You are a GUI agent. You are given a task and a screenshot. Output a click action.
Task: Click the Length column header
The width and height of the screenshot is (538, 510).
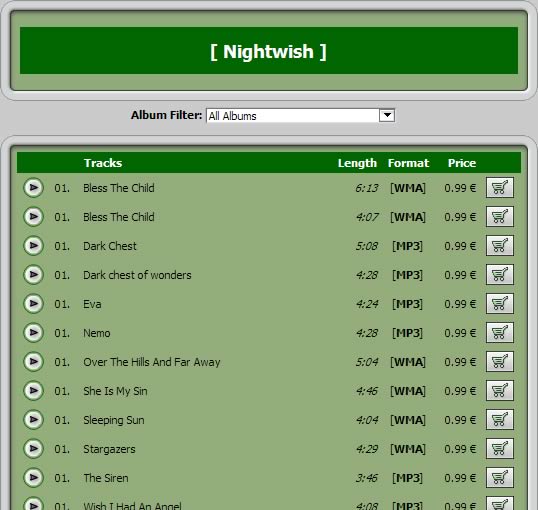pyautogui.click(x=357, y=163)
